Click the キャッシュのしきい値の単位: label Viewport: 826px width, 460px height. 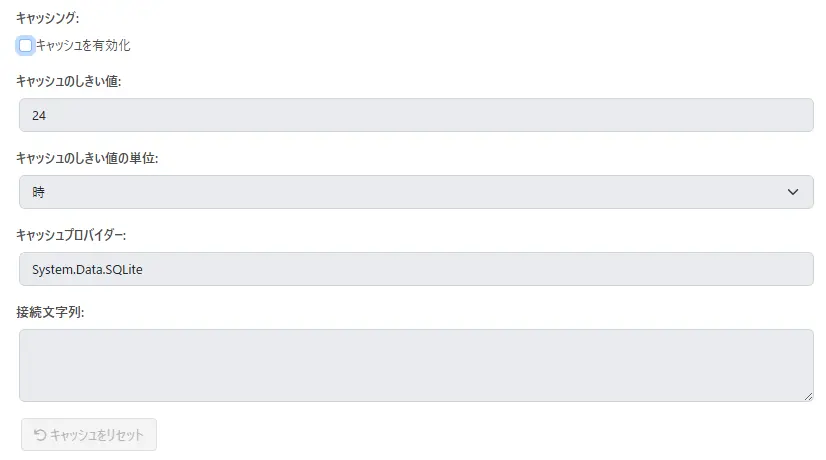click(87, 158)
